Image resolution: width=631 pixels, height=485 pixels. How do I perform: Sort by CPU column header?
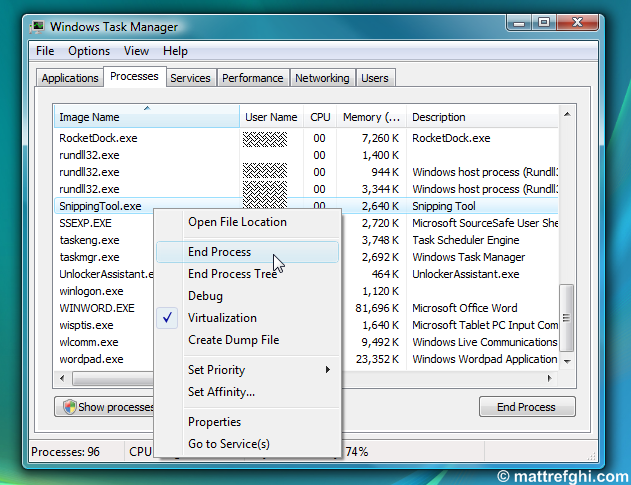click(x=320, y=117)
